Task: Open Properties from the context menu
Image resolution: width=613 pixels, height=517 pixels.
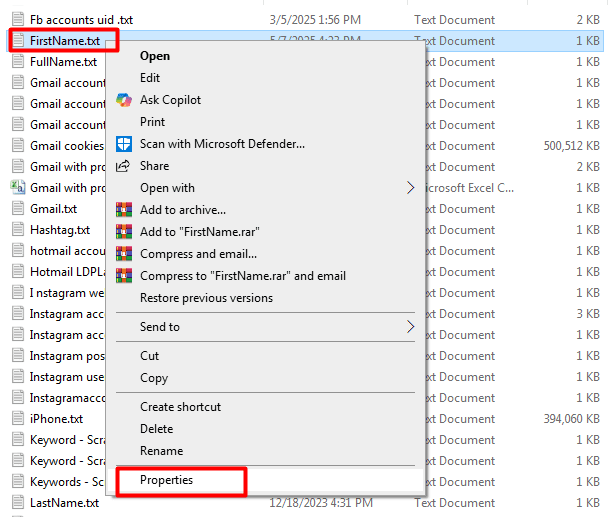Action: pyautogui.click(x=167, y=480)
